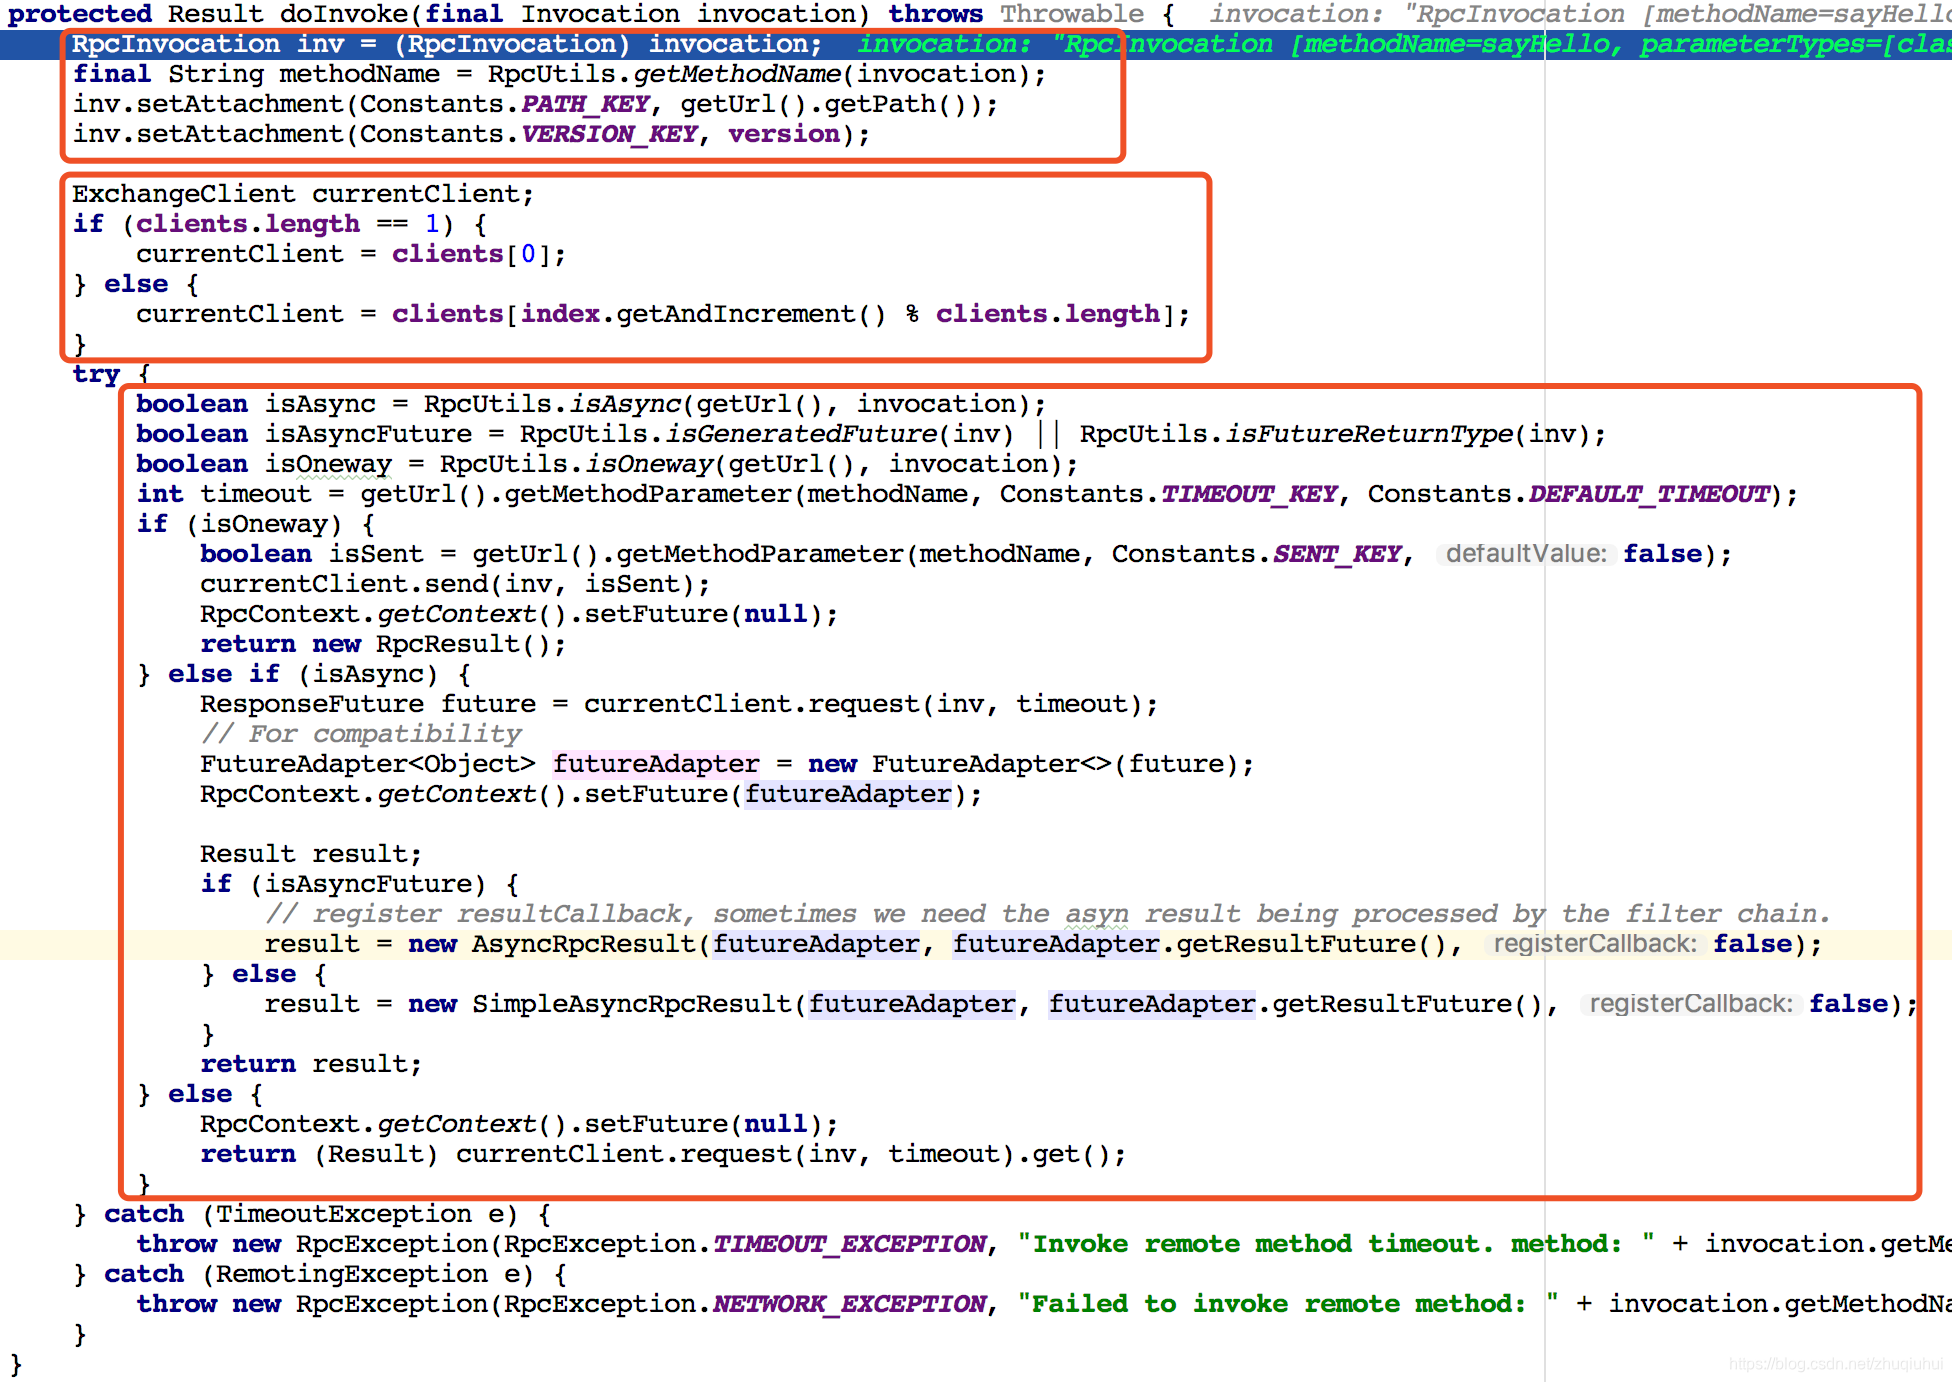Click the highlighted 'futureAdapter' variable declaration
Screen dimensions: 1952x1382
[656, 764]
